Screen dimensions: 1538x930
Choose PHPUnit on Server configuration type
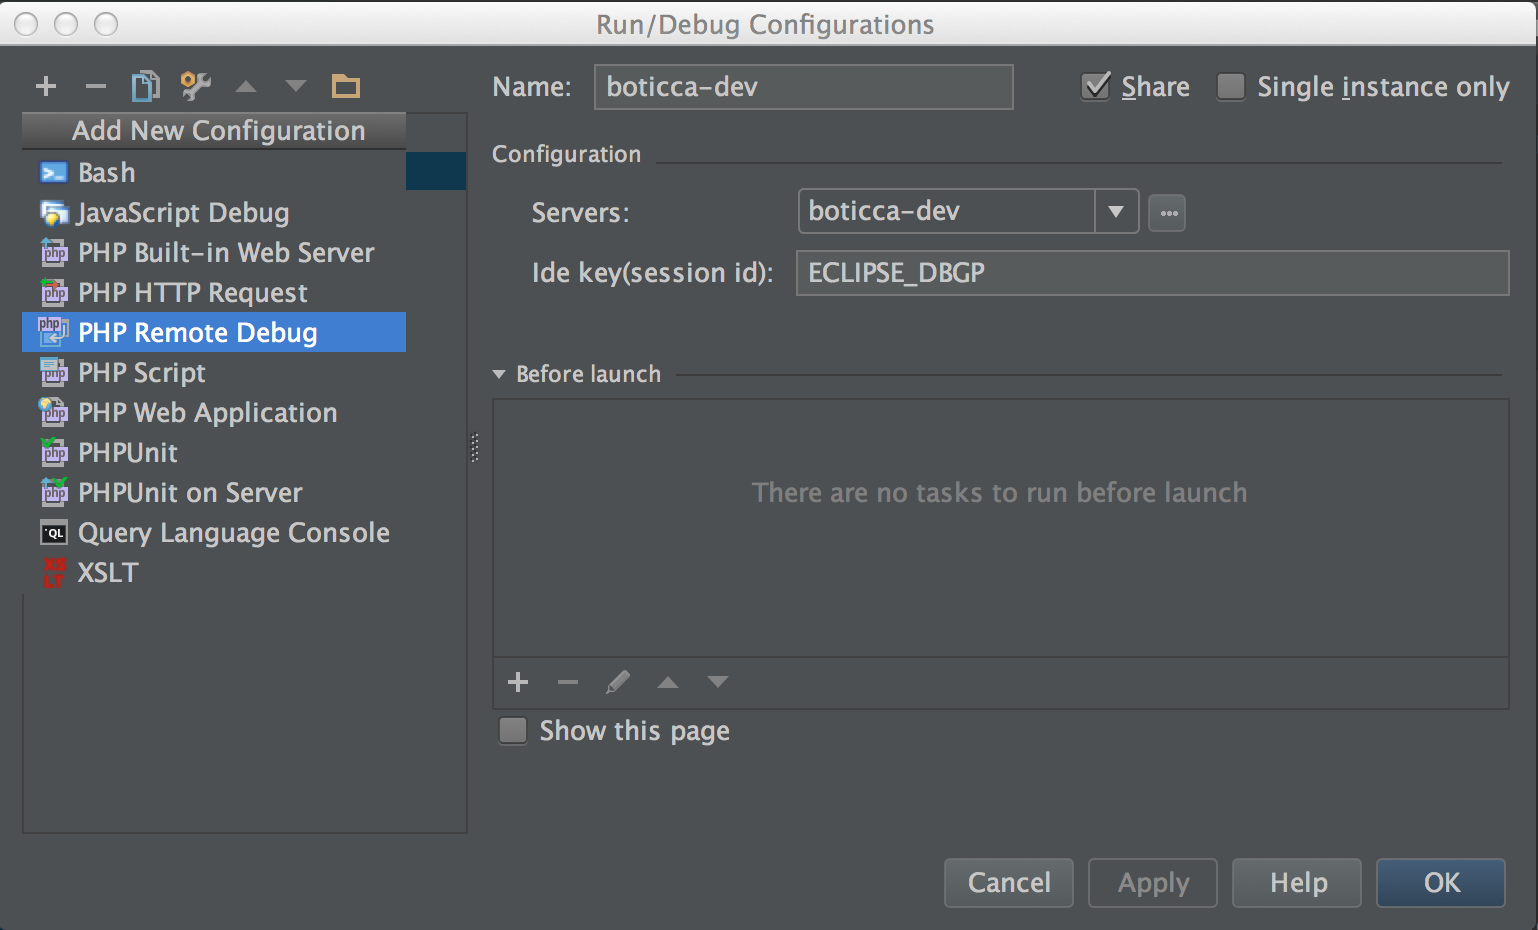click(190, 493)
